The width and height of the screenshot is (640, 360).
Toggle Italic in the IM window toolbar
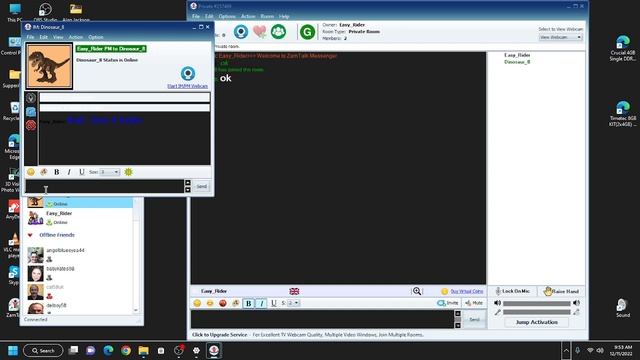(x=69, y=172)
